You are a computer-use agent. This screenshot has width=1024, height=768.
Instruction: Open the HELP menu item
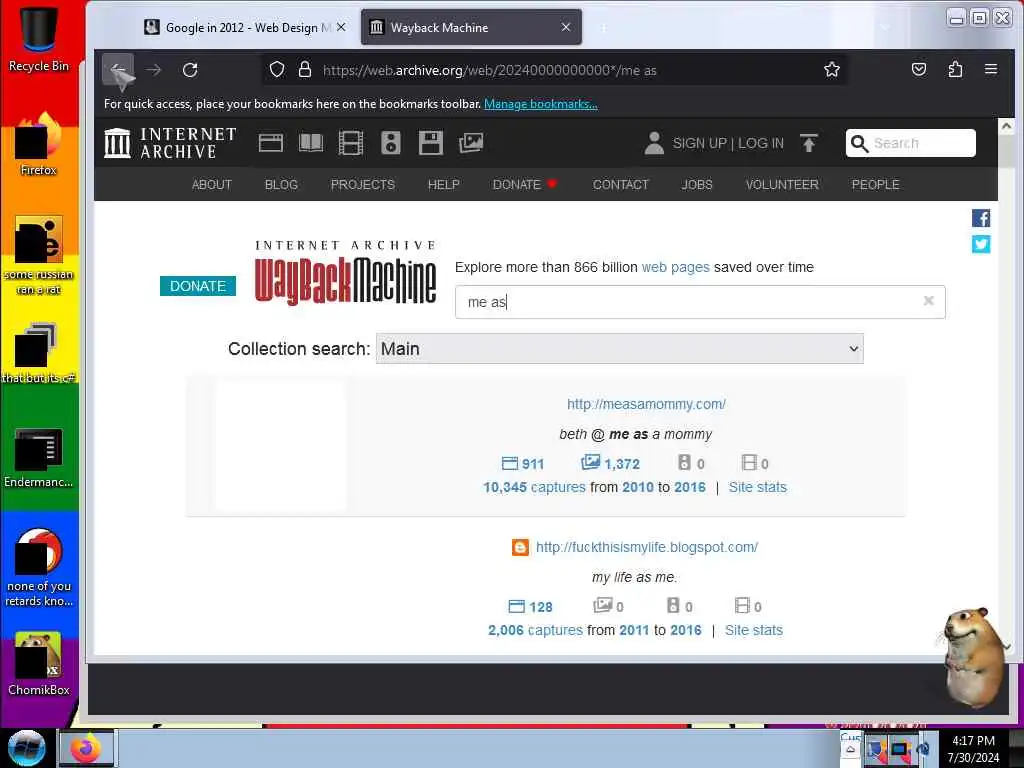click(443, 185)
